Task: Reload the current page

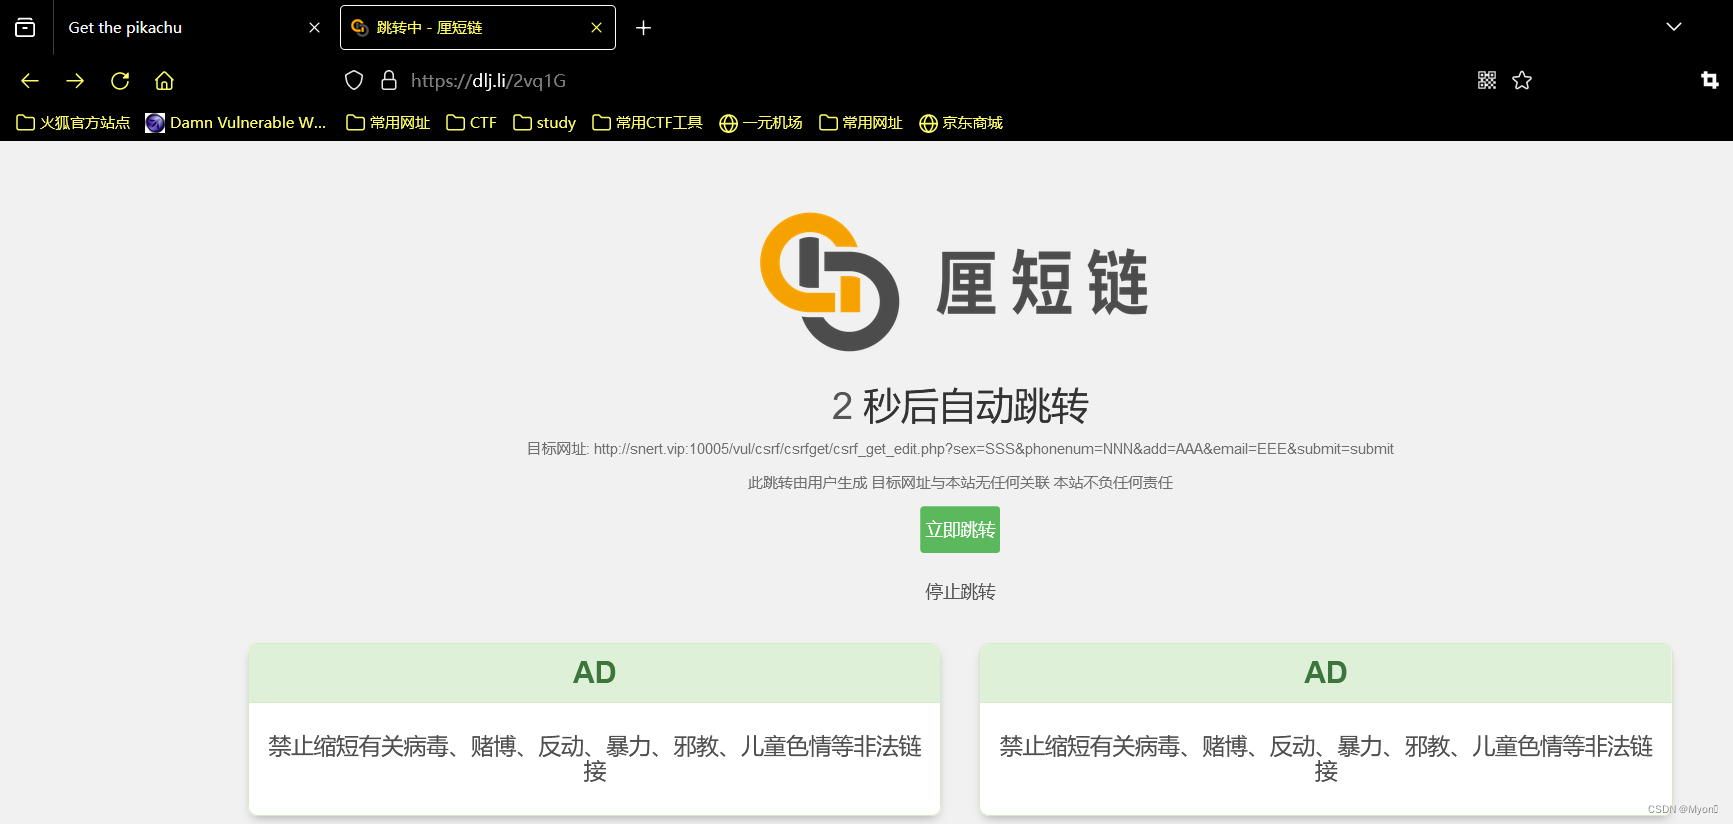Action: (x=120, y=81)
